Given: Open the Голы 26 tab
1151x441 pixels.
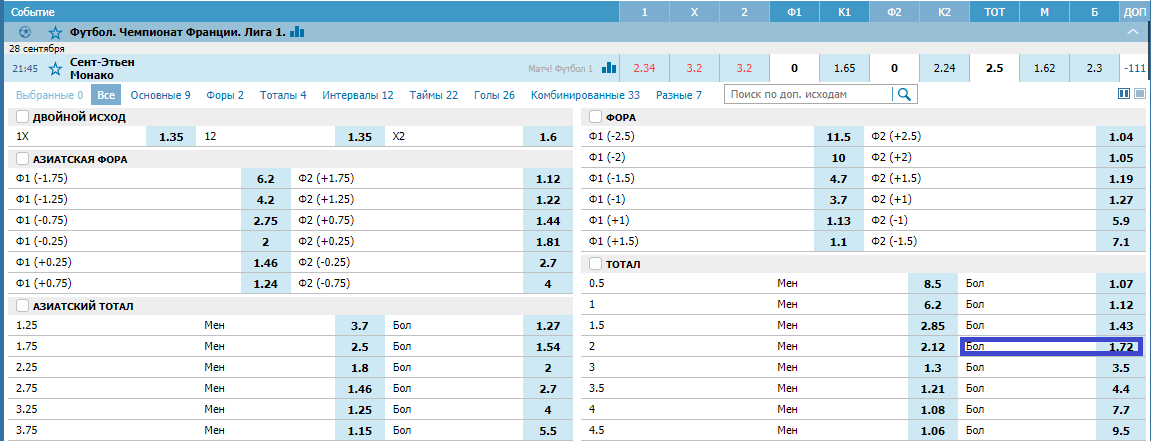Looking at the screenshot, I should [495, 95].
